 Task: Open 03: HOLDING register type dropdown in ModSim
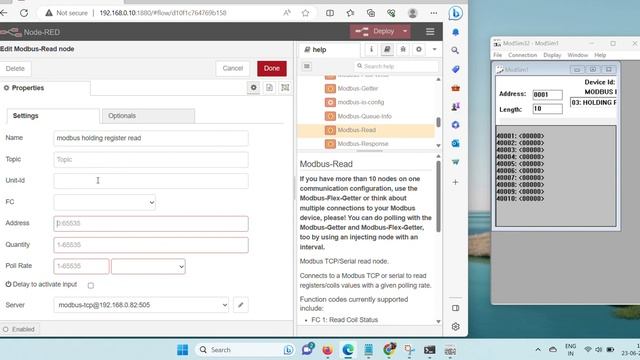point(593,103)
